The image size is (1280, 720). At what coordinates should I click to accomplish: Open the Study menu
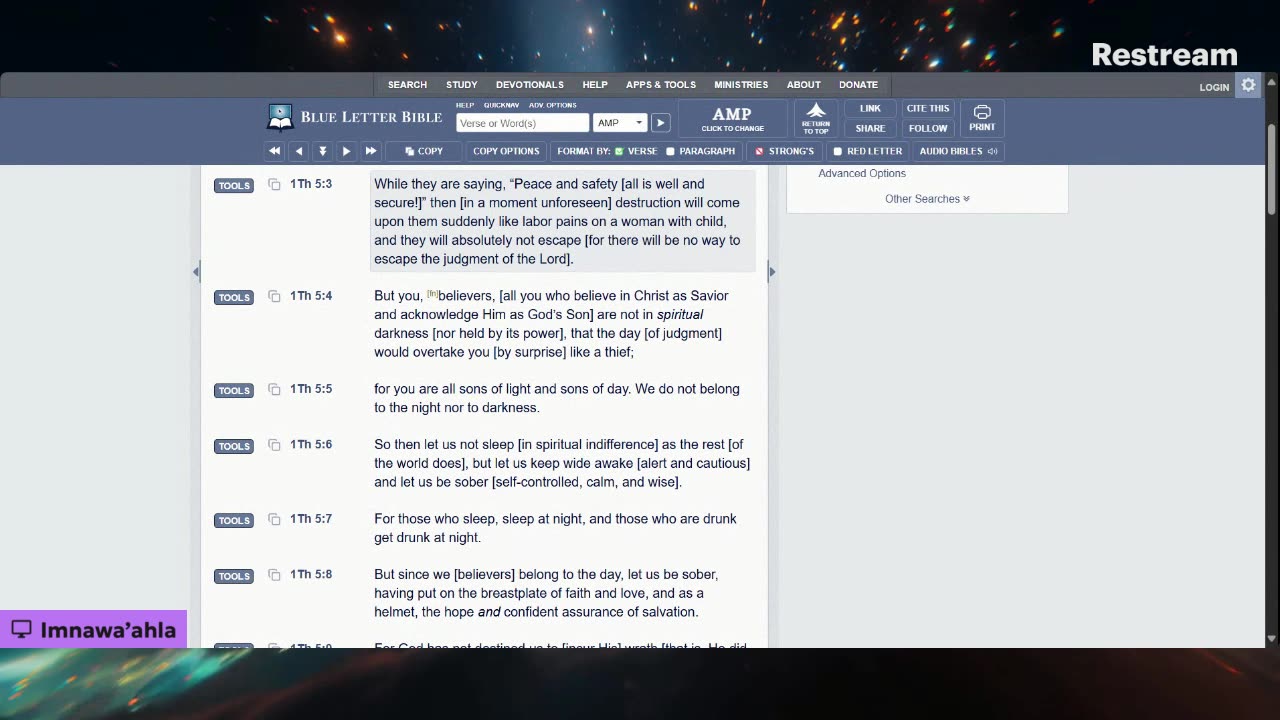(461, 85)
